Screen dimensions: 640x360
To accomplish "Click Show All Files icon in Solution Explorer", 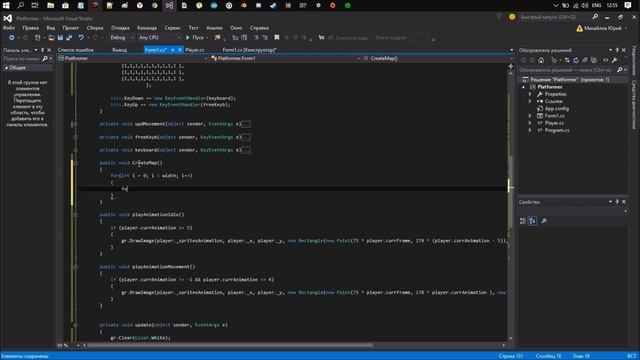I will (x=594, y=60).
